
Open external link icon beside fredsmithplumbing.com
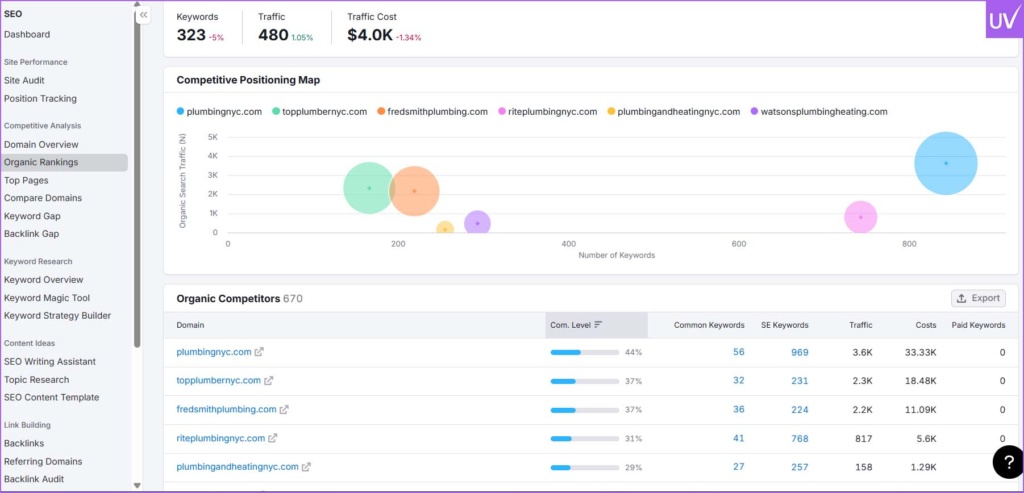[285, 409]
